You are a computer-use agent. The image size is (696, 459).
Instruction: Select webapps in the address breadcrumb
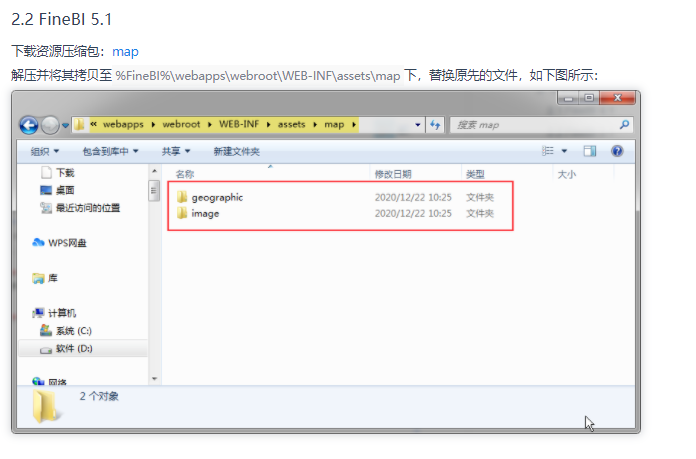123,124
